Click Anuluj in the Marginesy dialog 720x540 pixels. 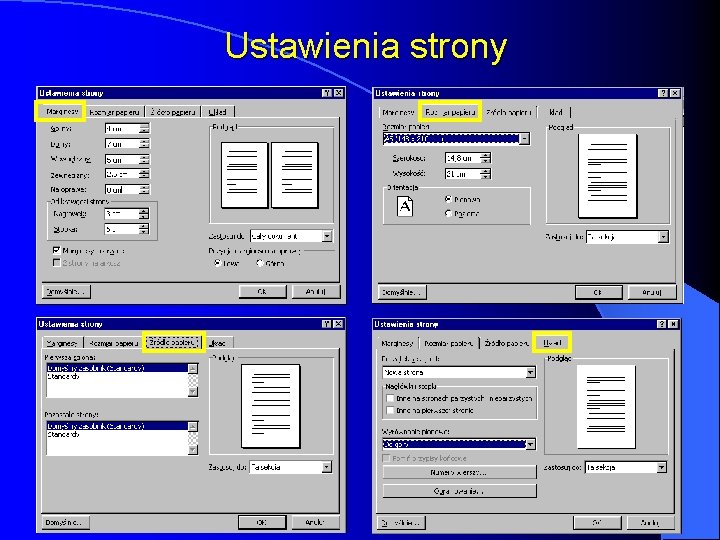tap(316, 292)
